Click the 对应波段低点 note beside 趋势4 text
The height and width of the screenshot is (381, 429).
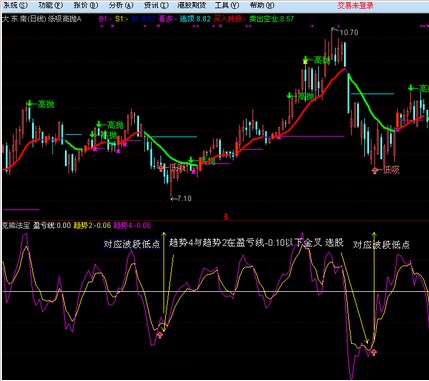click(x=132, y=244)
